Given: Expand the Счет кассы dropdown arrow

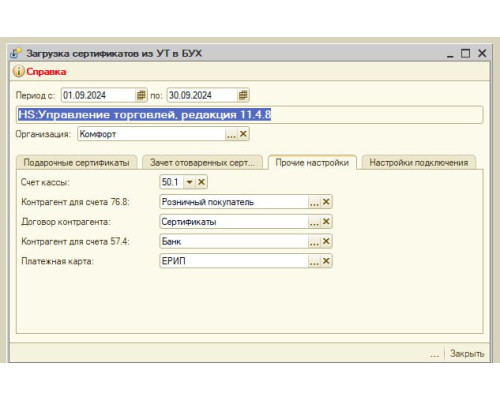Looking at the screenshot, I should [x=190, y=182].
